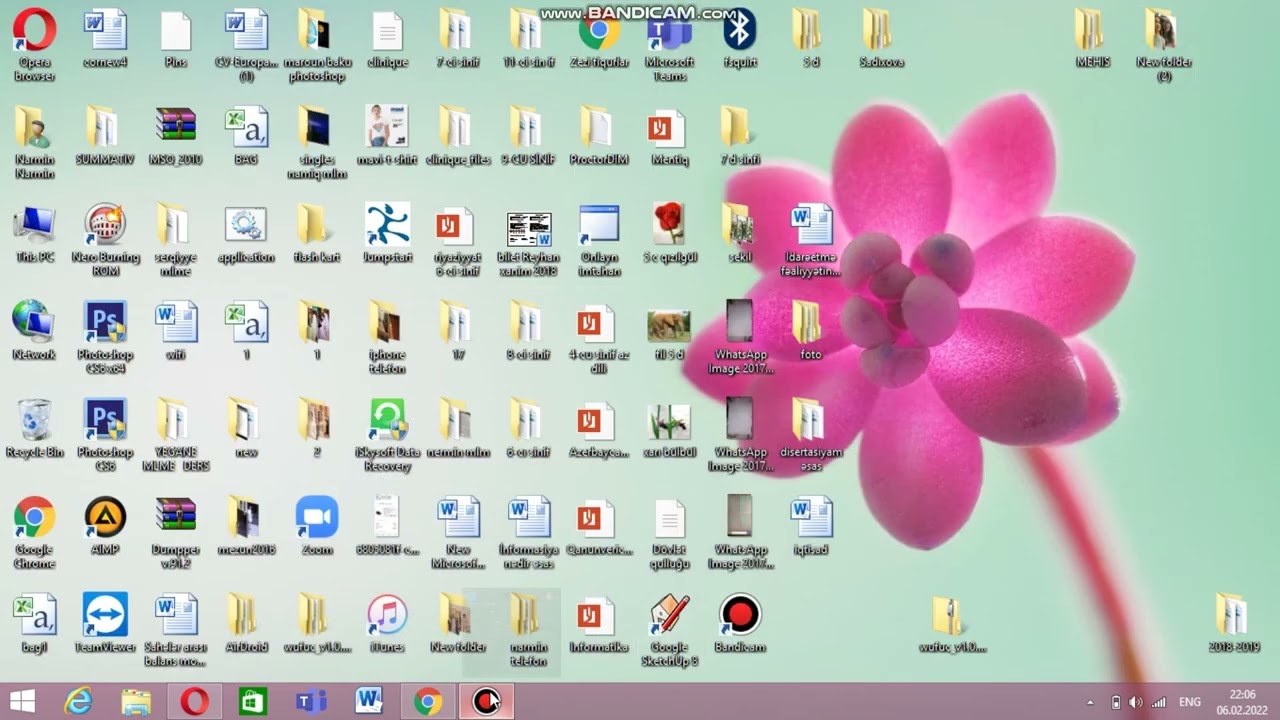Click the Dumpper v.91.2 archive
The width and height of the screenshot is (1280, 720).
tap(175, 532)
